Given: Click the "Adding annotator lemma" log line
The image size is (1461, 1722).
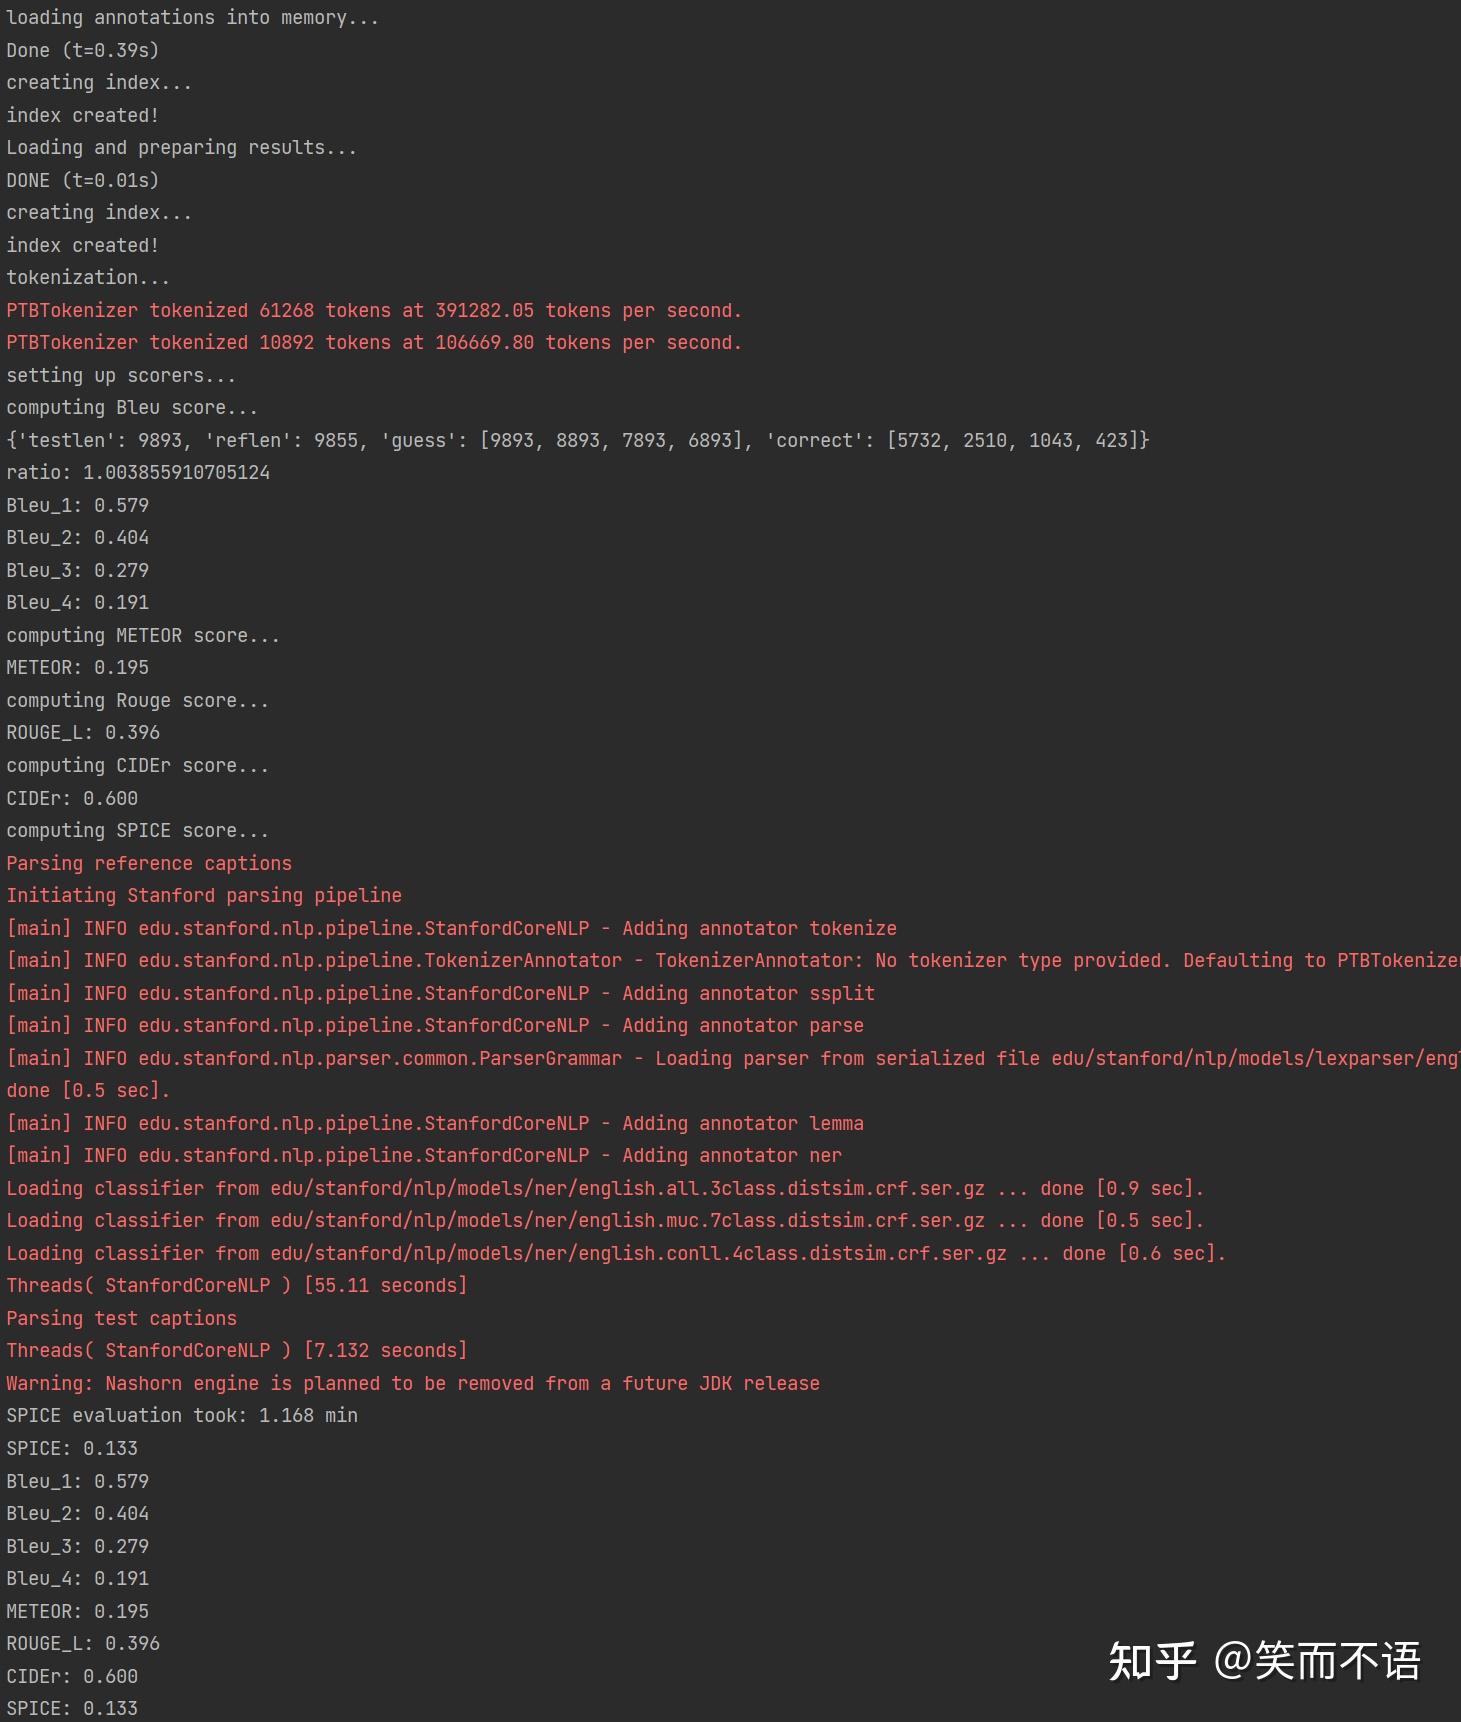Looking at the screenshot, I should coord(435,1124).
